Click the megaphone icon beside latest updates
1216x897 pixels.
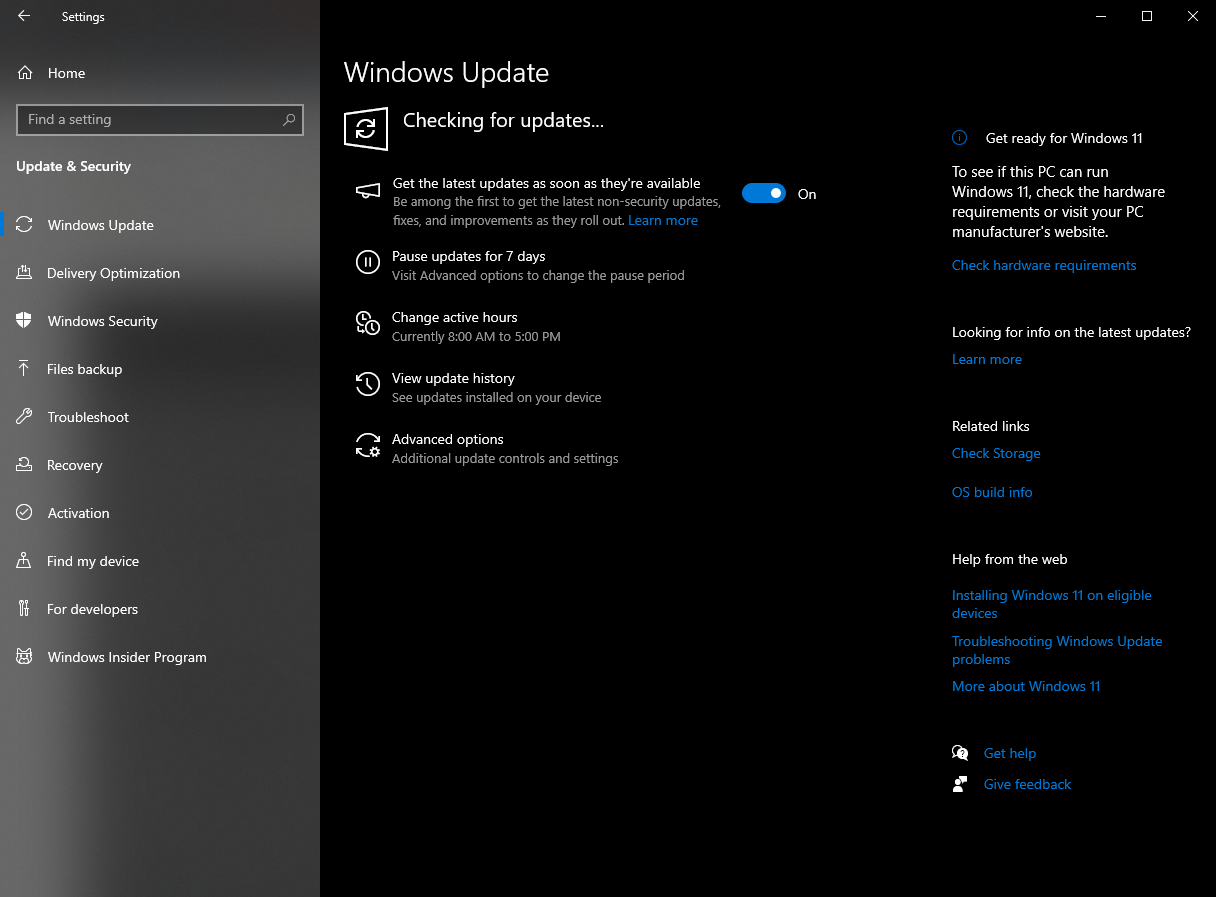(368, 191)
